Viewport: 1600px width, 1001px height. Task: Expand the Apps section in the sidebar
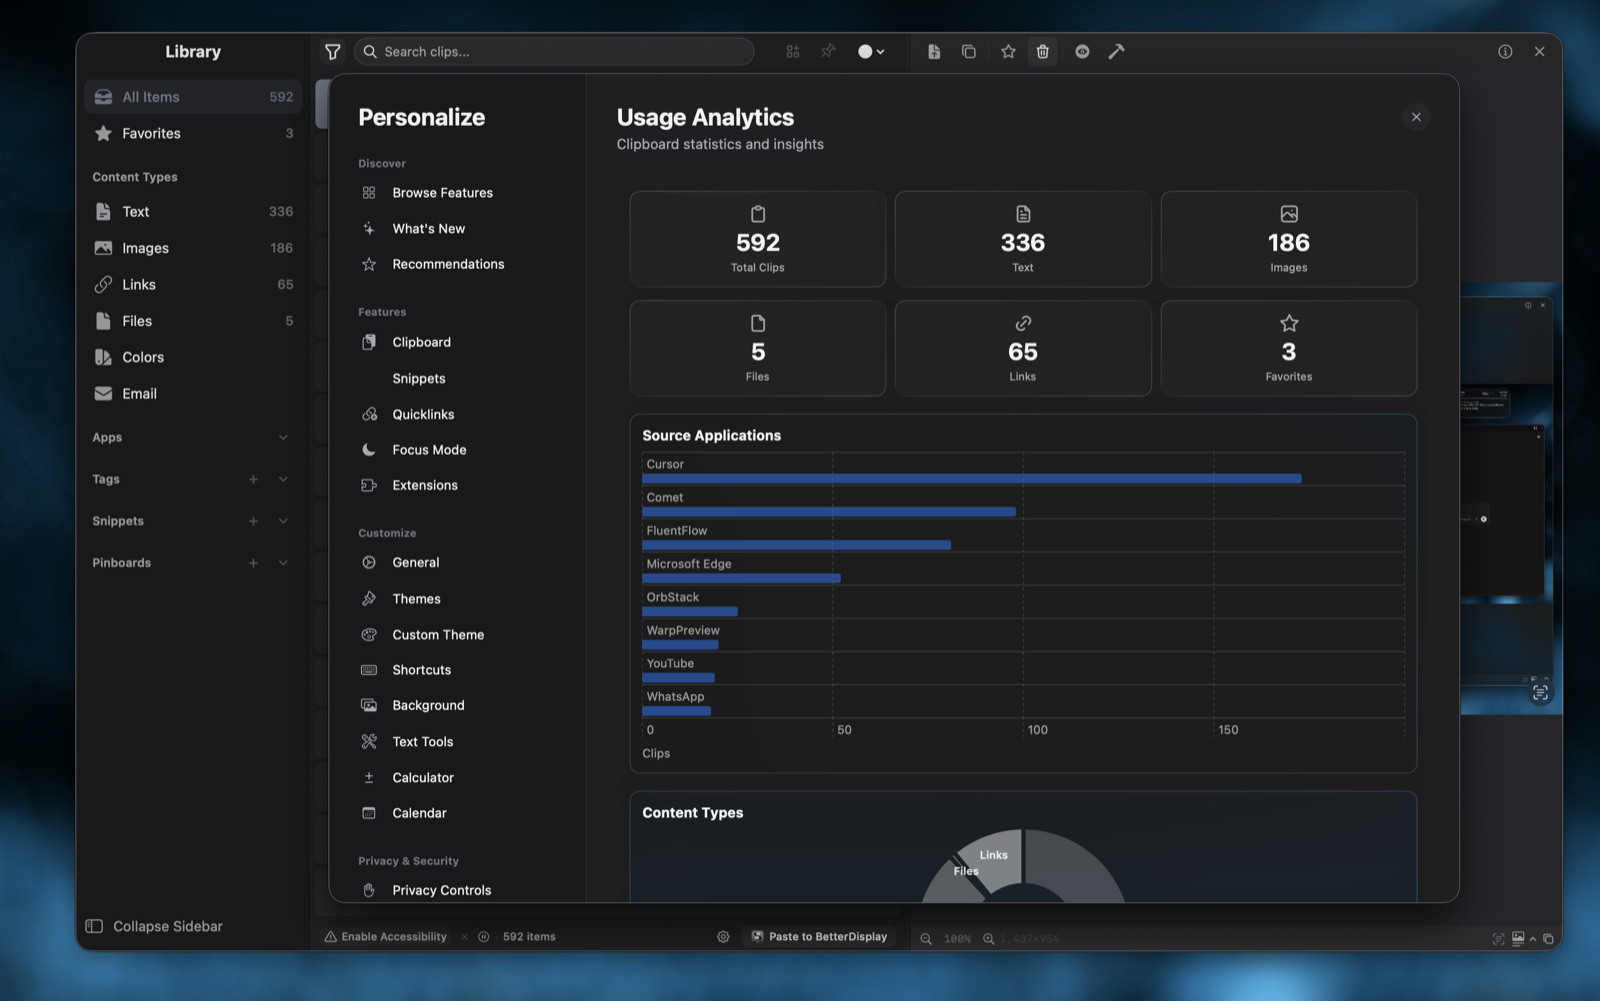point(283,437)
